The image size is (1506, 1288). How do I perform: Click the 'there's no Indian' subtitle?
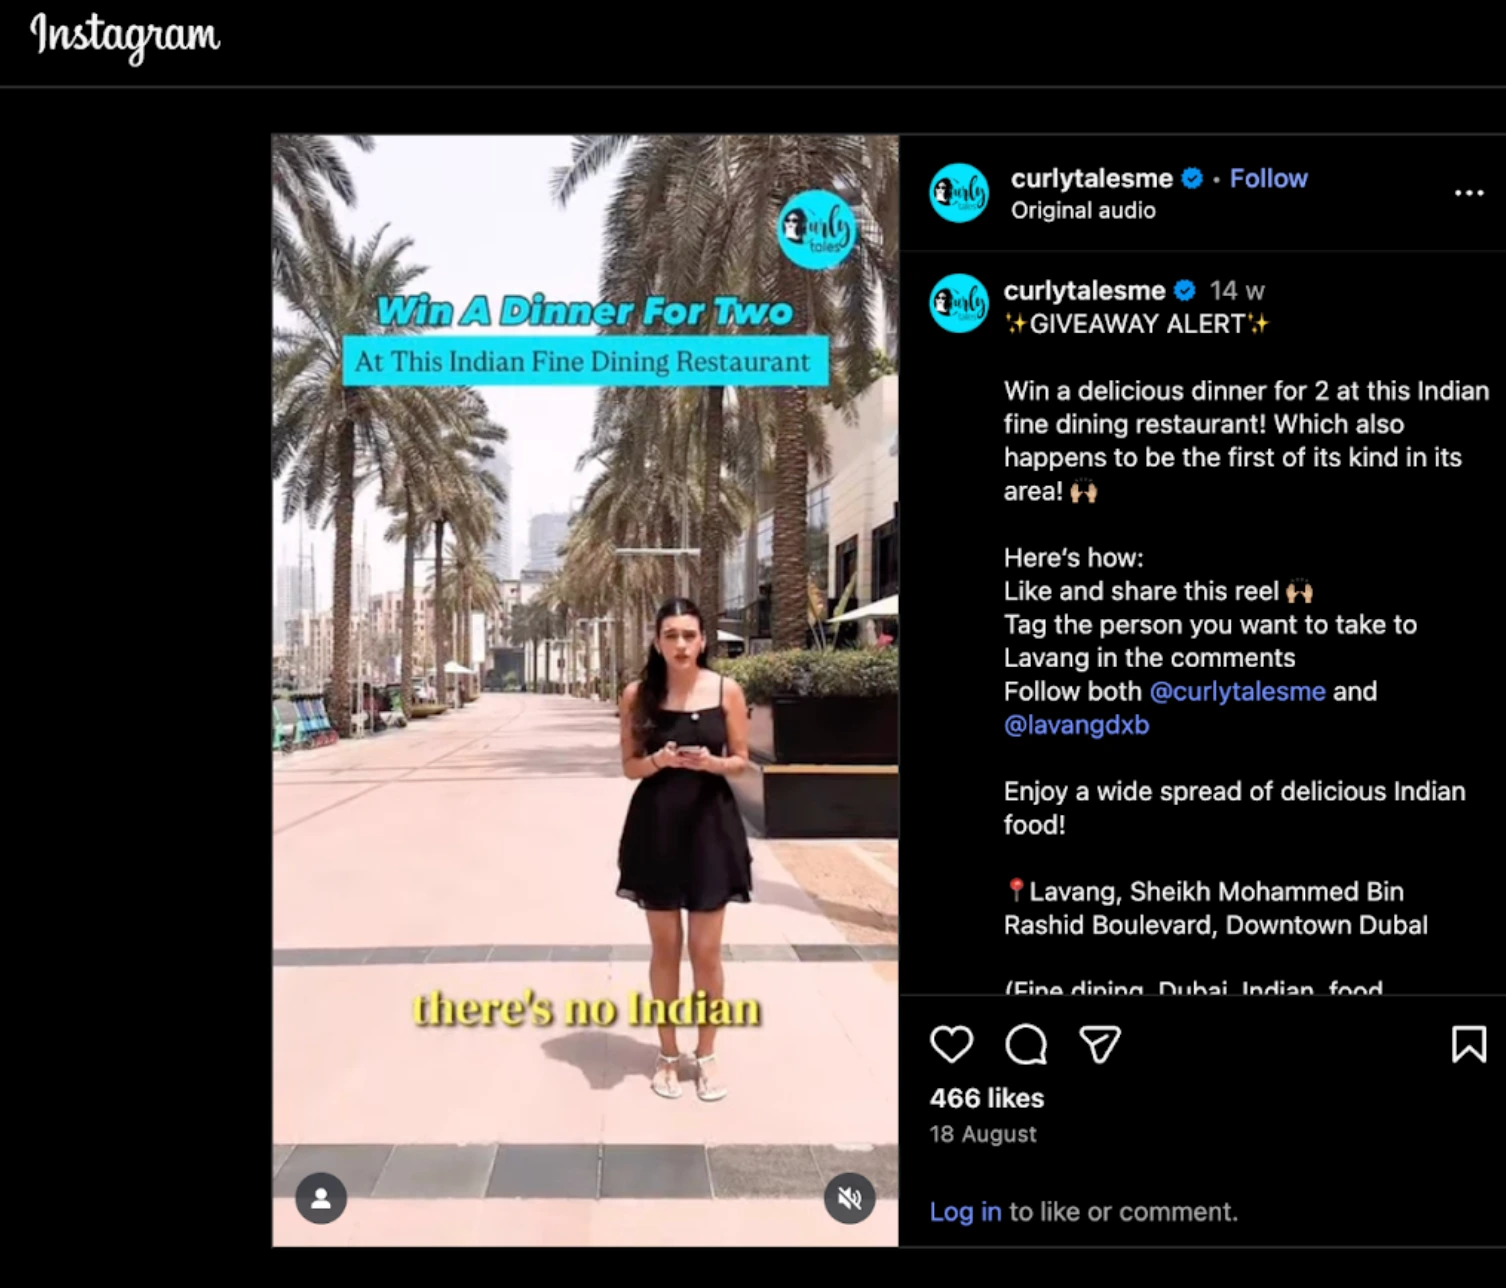point(586,1009)
